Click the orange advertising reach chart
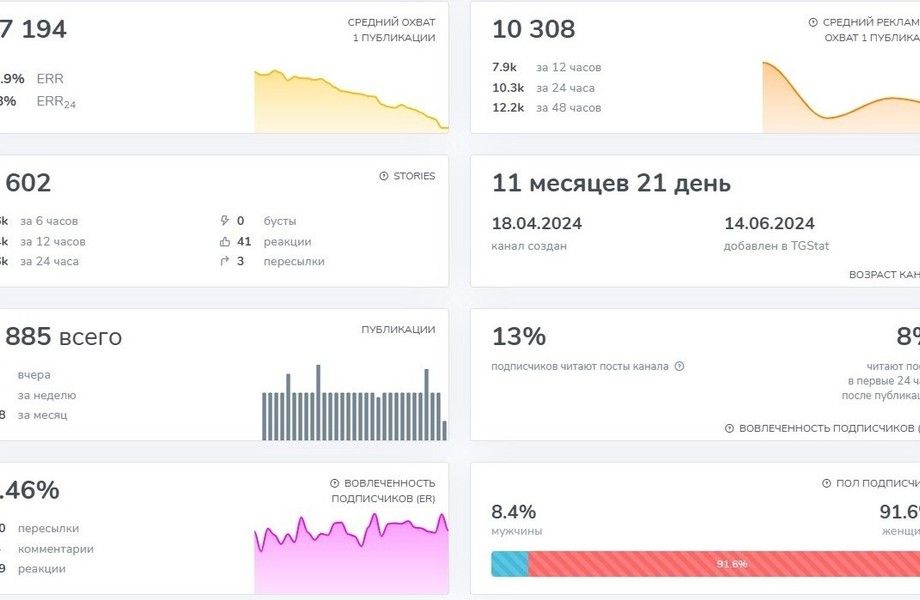Image resolution: width=920 pixels, height=600 pixels. click(x=841, y=97)
